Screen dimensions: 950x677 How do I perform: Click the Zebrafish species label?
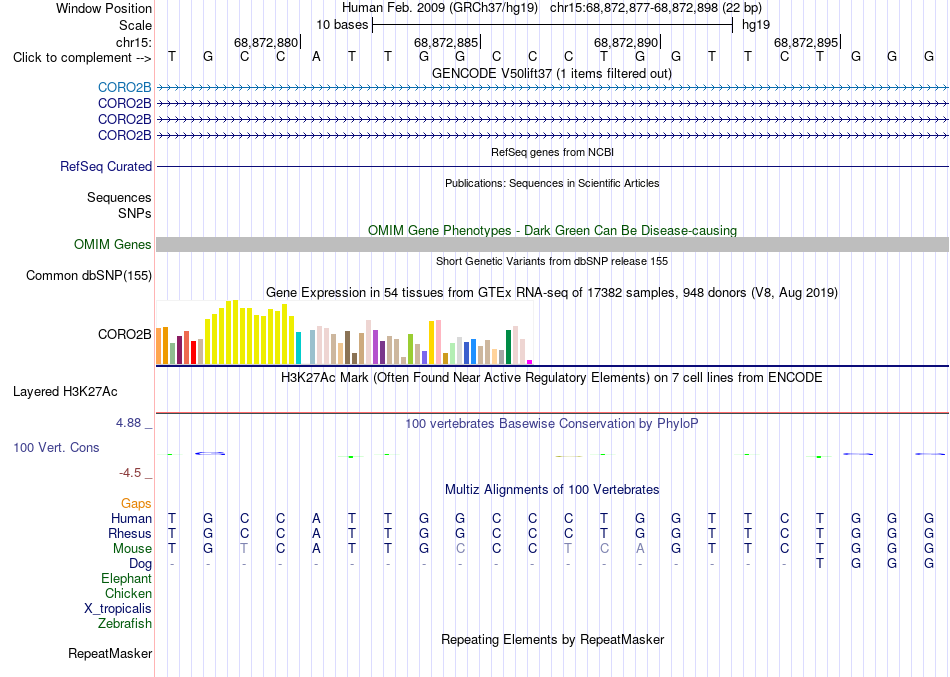click(x=125, y=623)
